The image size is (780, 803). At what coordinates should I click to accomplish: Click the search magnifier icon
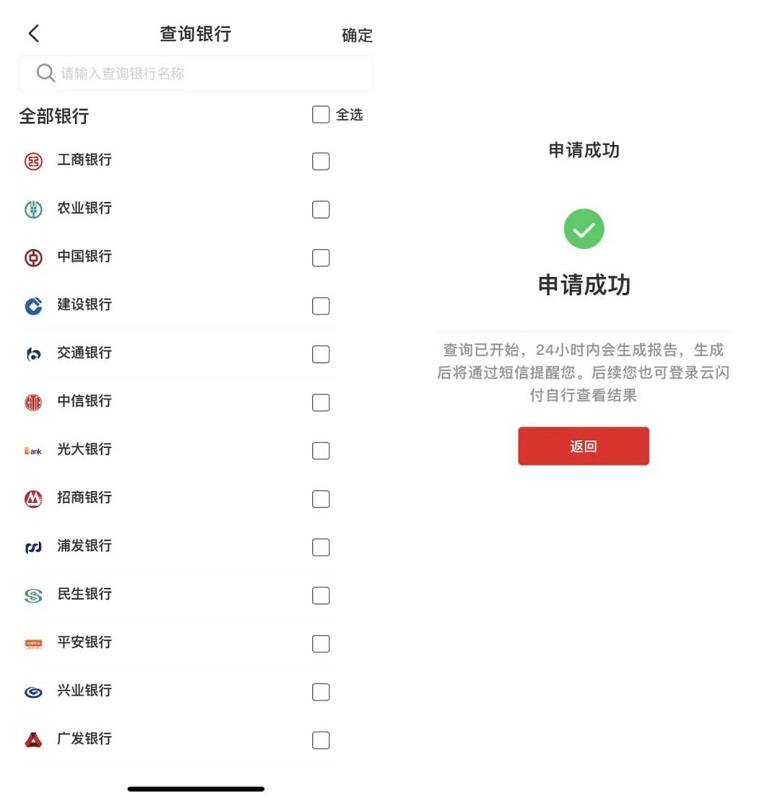pos(45,73)
